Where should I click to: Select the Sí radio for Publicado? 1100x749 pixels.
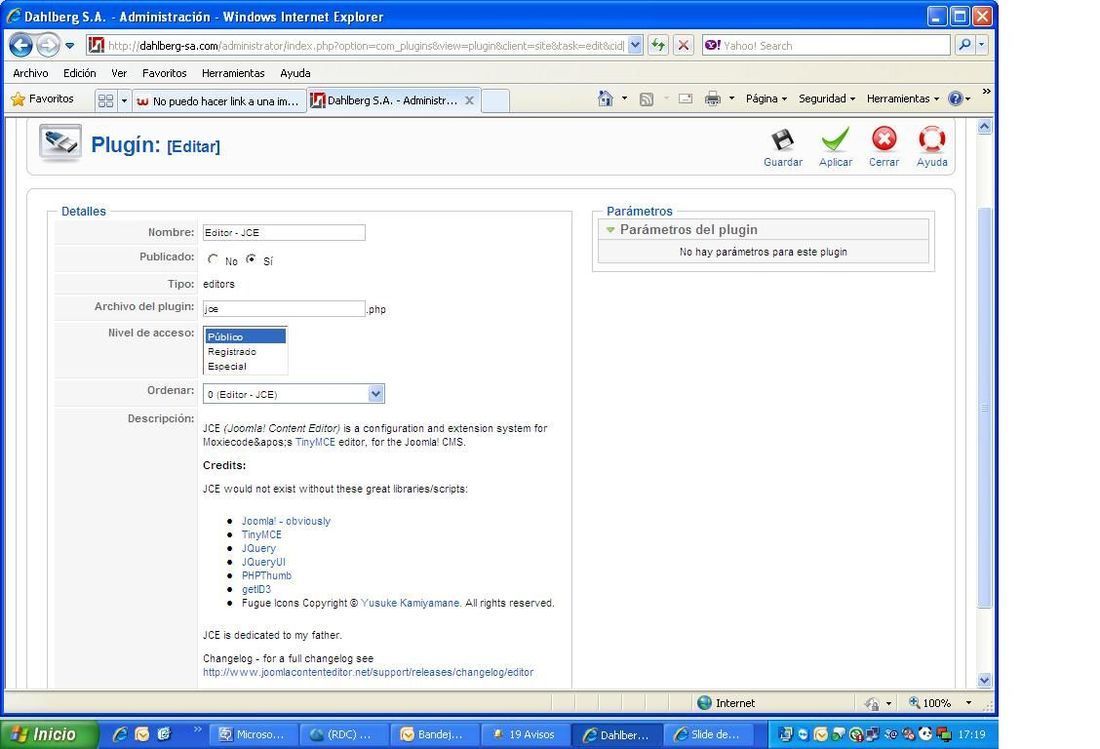point(250,259)
